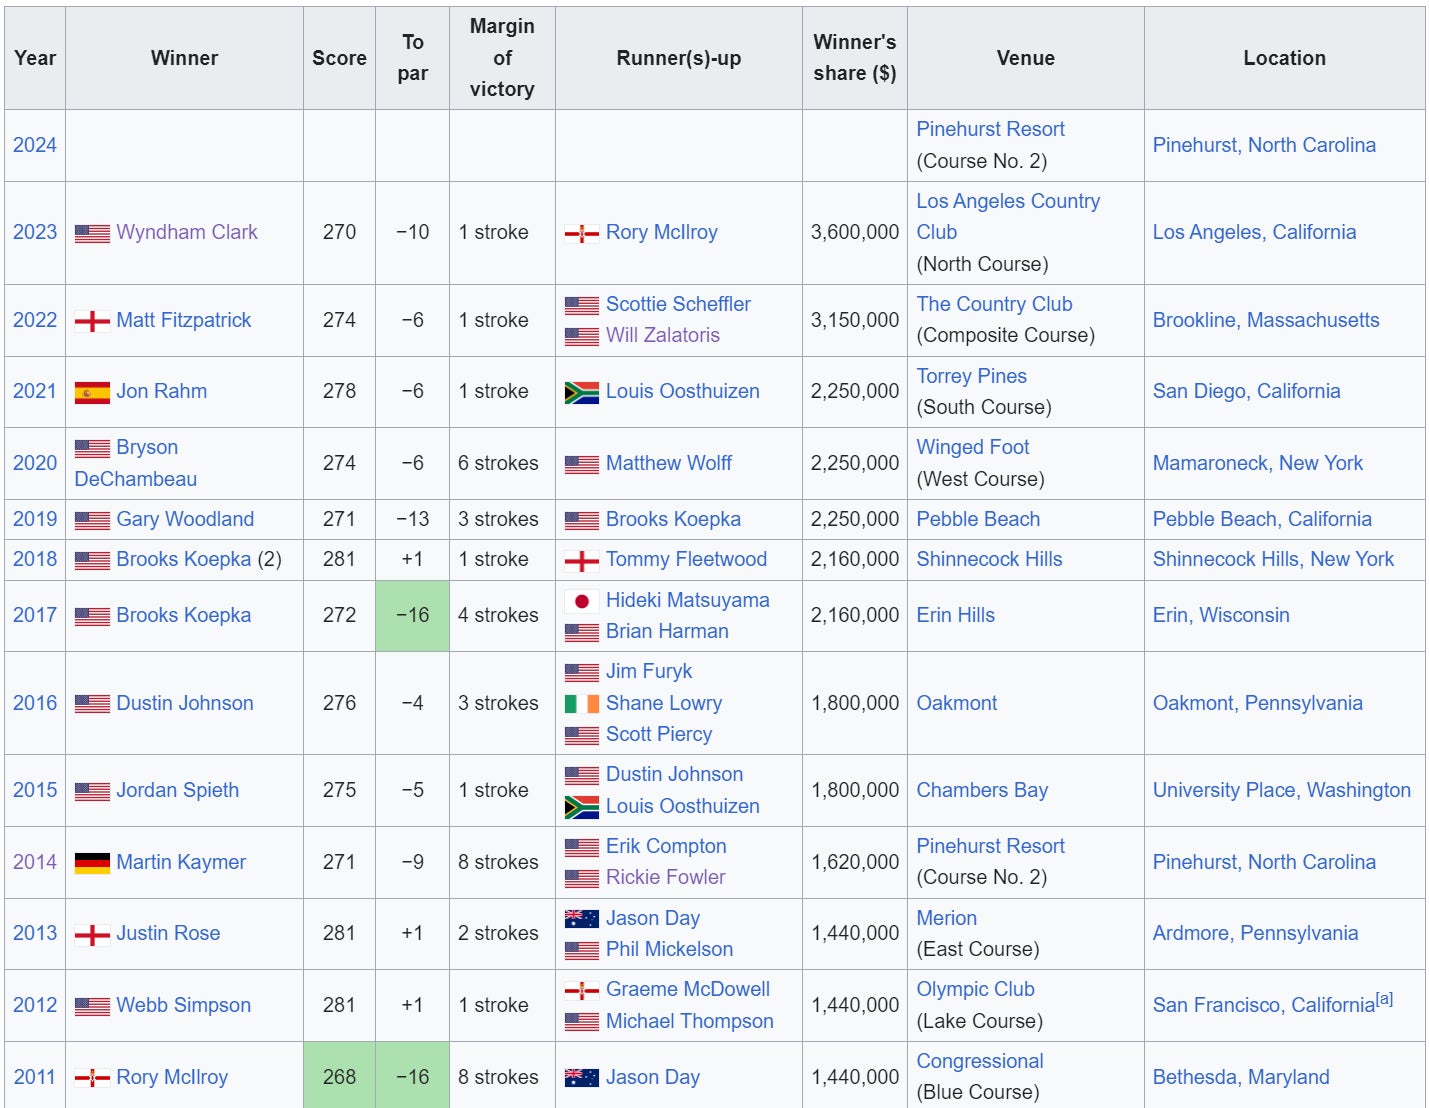This screenshot has height=1108, width=1429.
Task: Click the Australian flag beside Phil Mickelson's co-runner-up Jason Day
Action: coord(581,918)
